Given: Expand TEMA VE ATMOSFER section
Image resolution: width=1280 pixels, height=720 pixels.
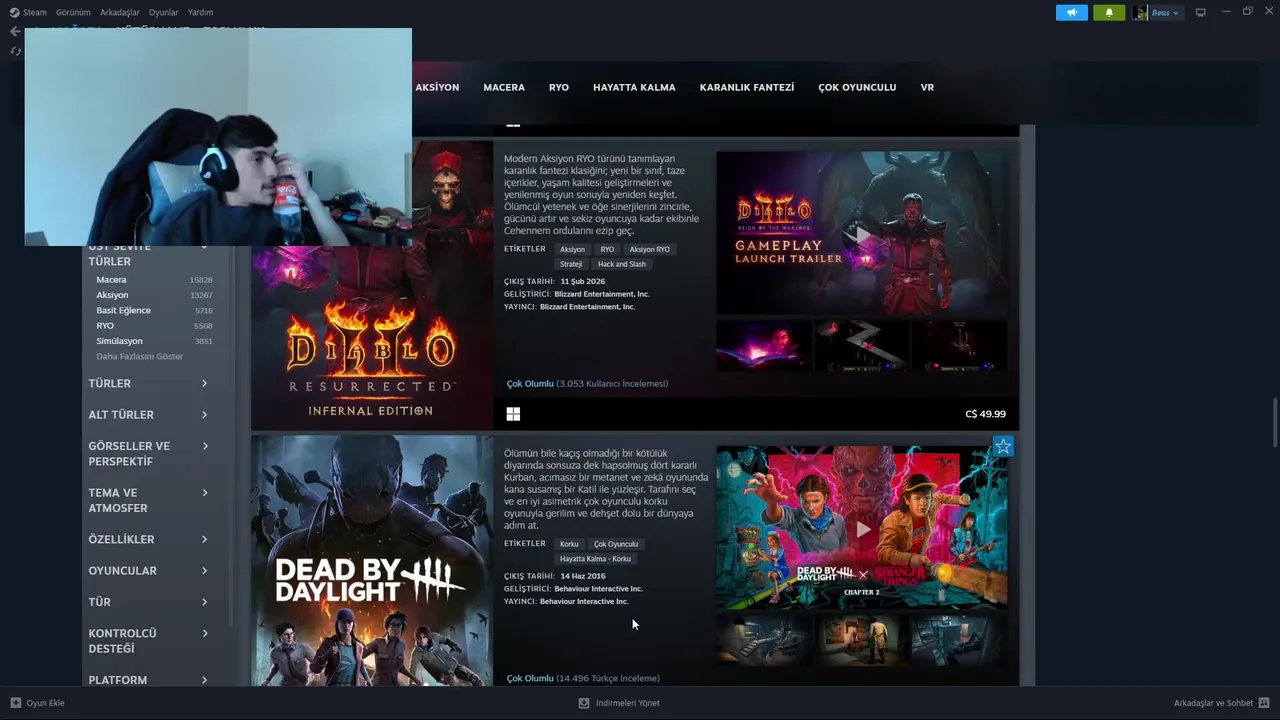Looking at the screenshot, I should tap(148, 500).
